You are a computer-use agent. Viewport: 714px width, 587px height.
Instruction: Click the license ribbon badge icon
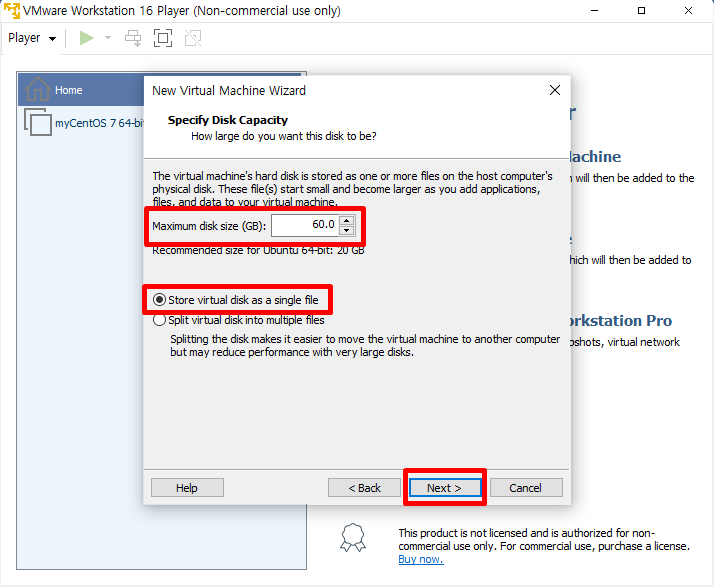tap(353, 538)
